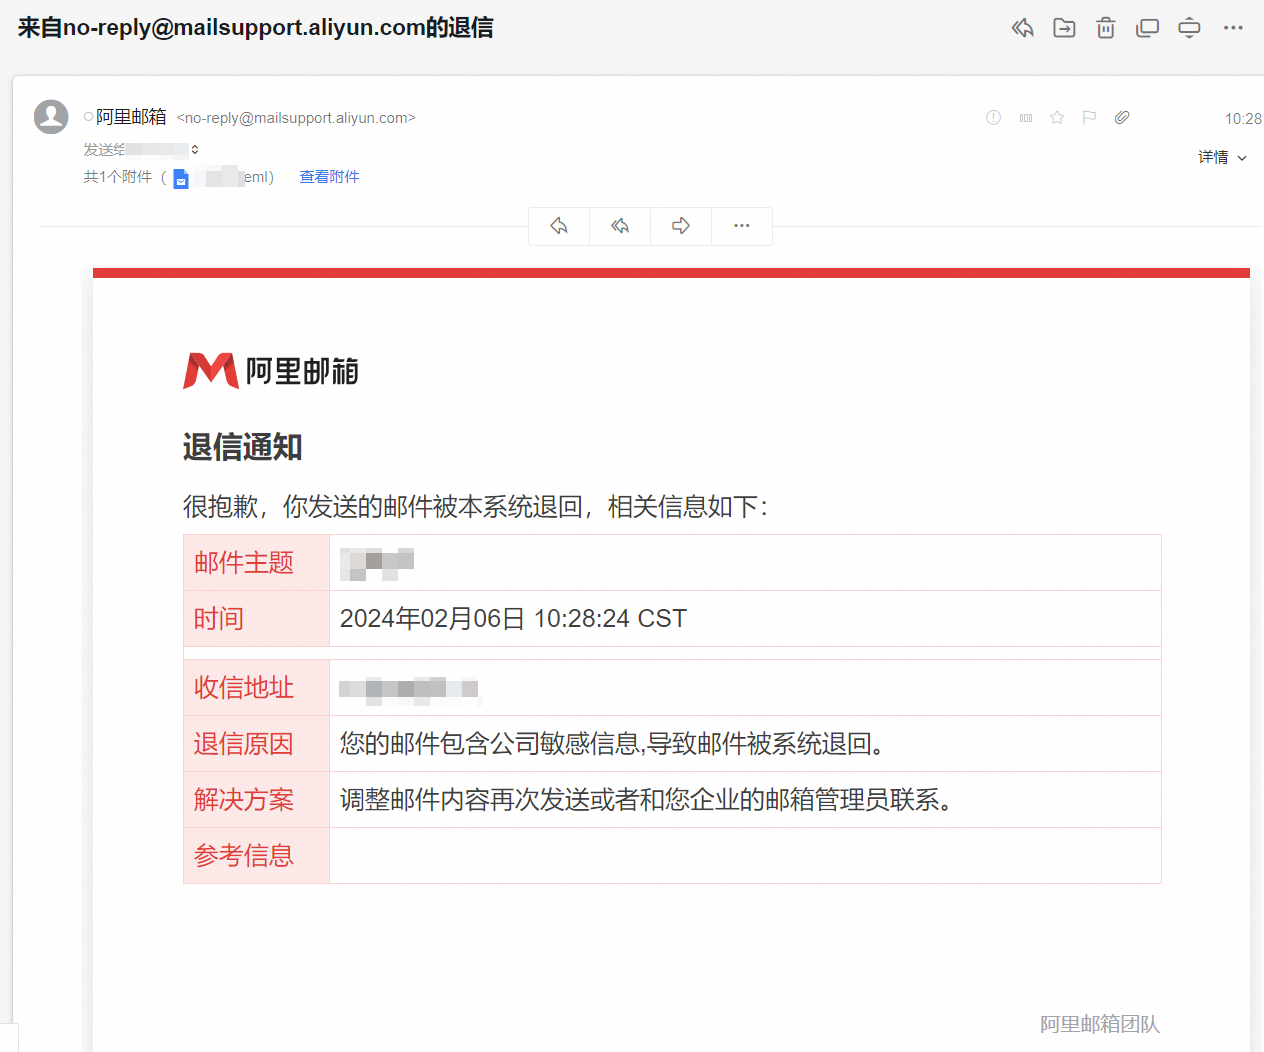Toggle the star on this email
This screenshot has height=1052, width=1264.
point(1057,118)
